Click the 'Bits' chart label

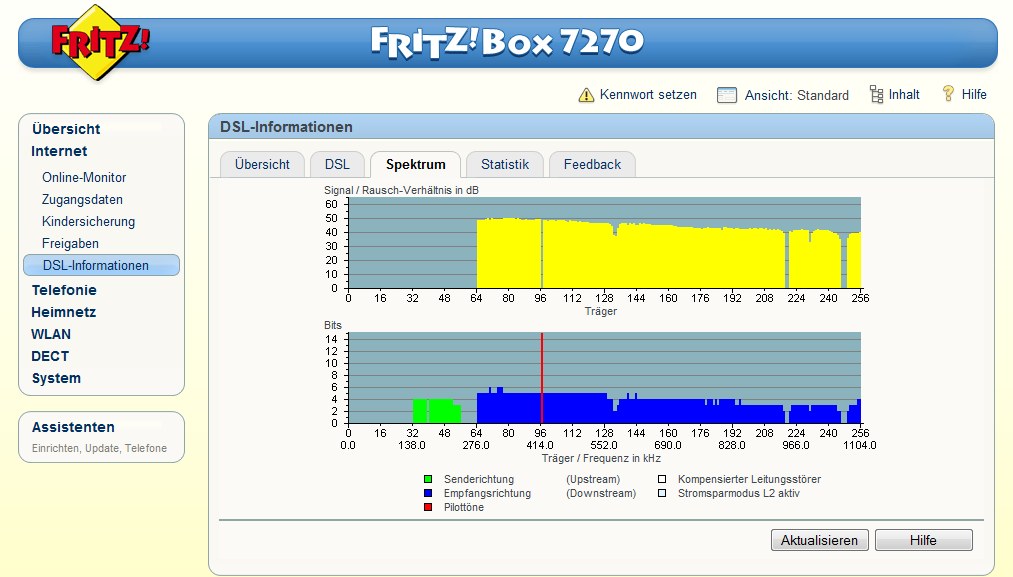(x=333, y=325)
